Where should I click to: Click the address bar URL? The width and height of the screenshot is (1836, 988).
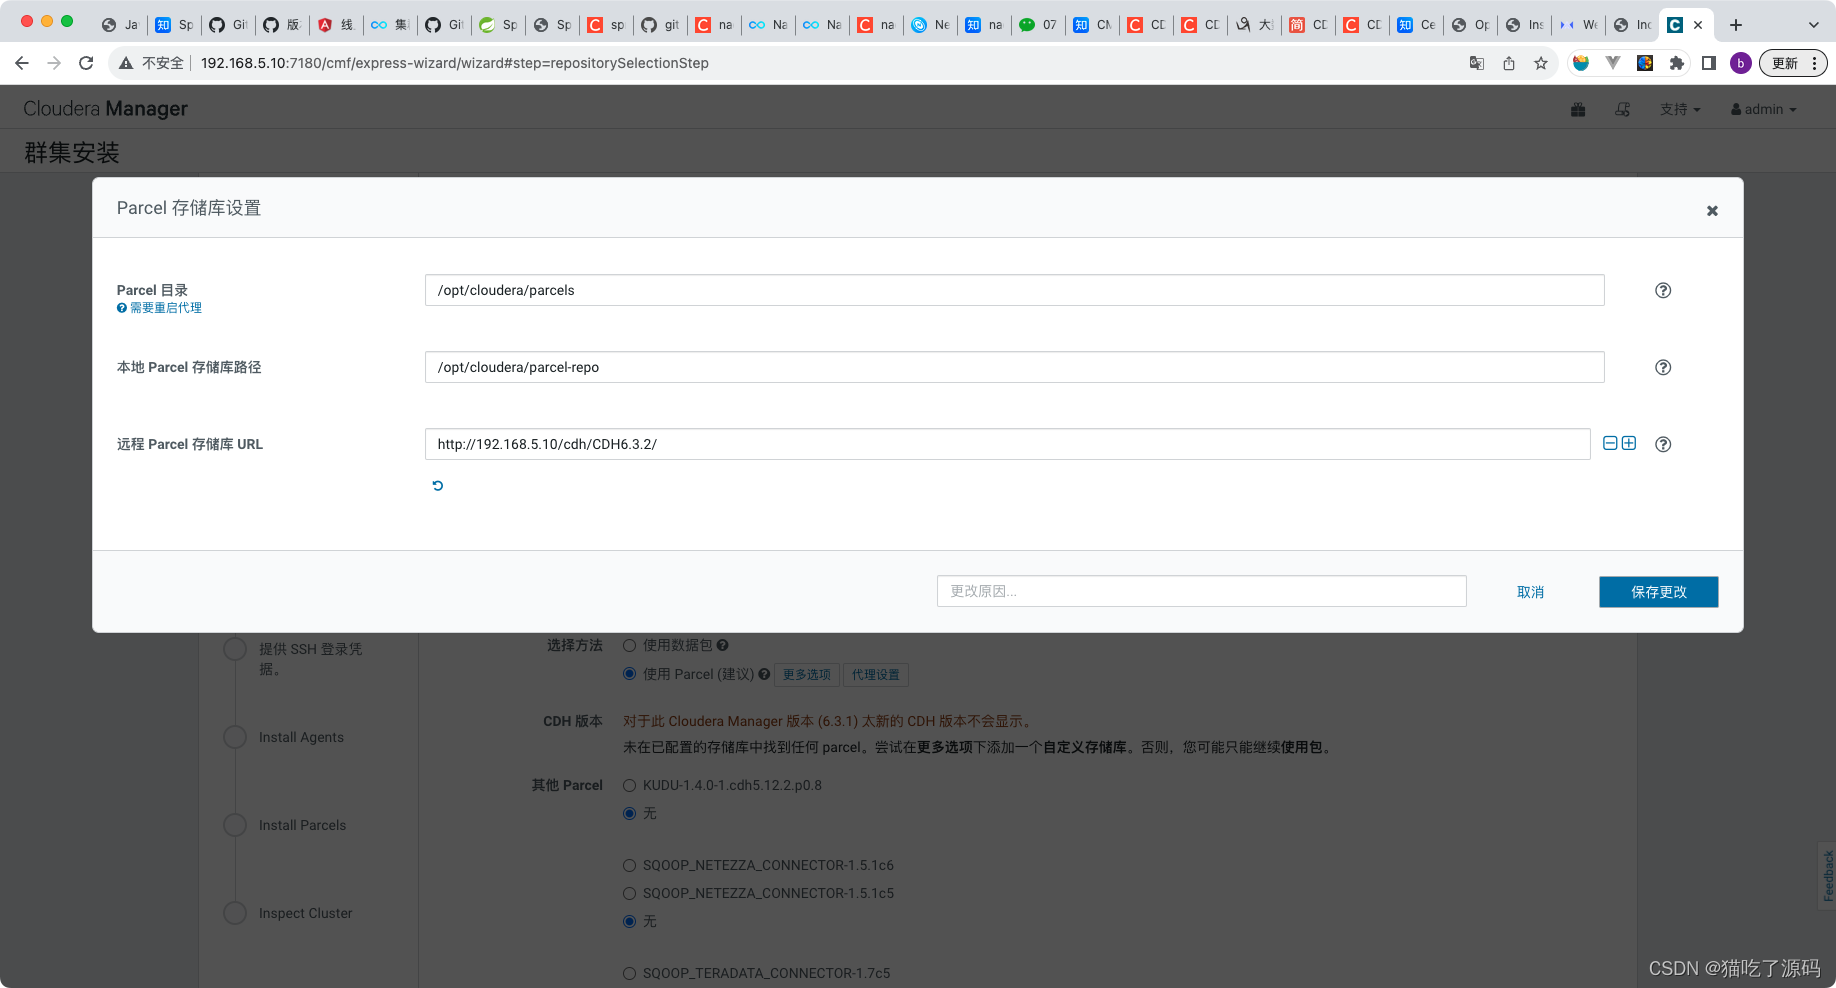(455, 63)
